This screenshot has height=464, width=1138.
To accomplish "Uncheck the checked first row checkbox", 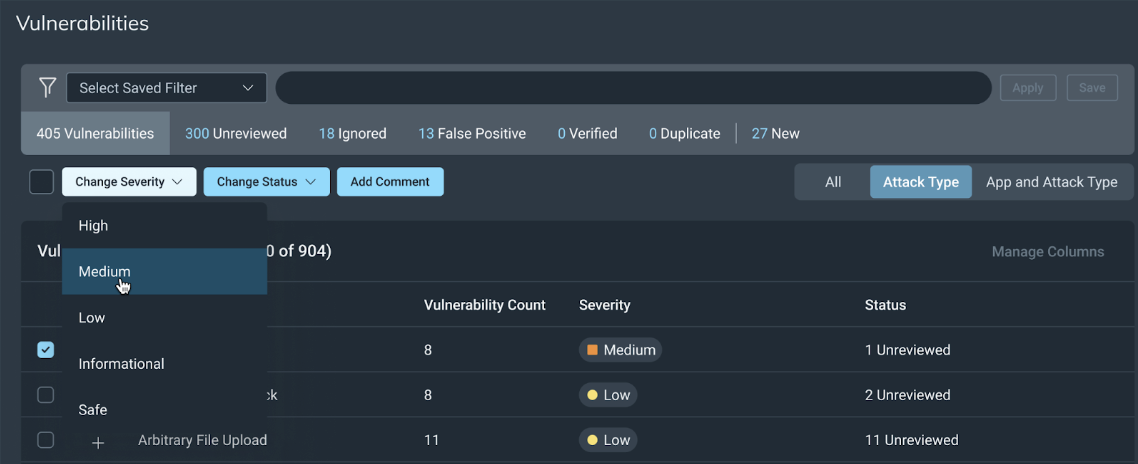I will 45,350.
